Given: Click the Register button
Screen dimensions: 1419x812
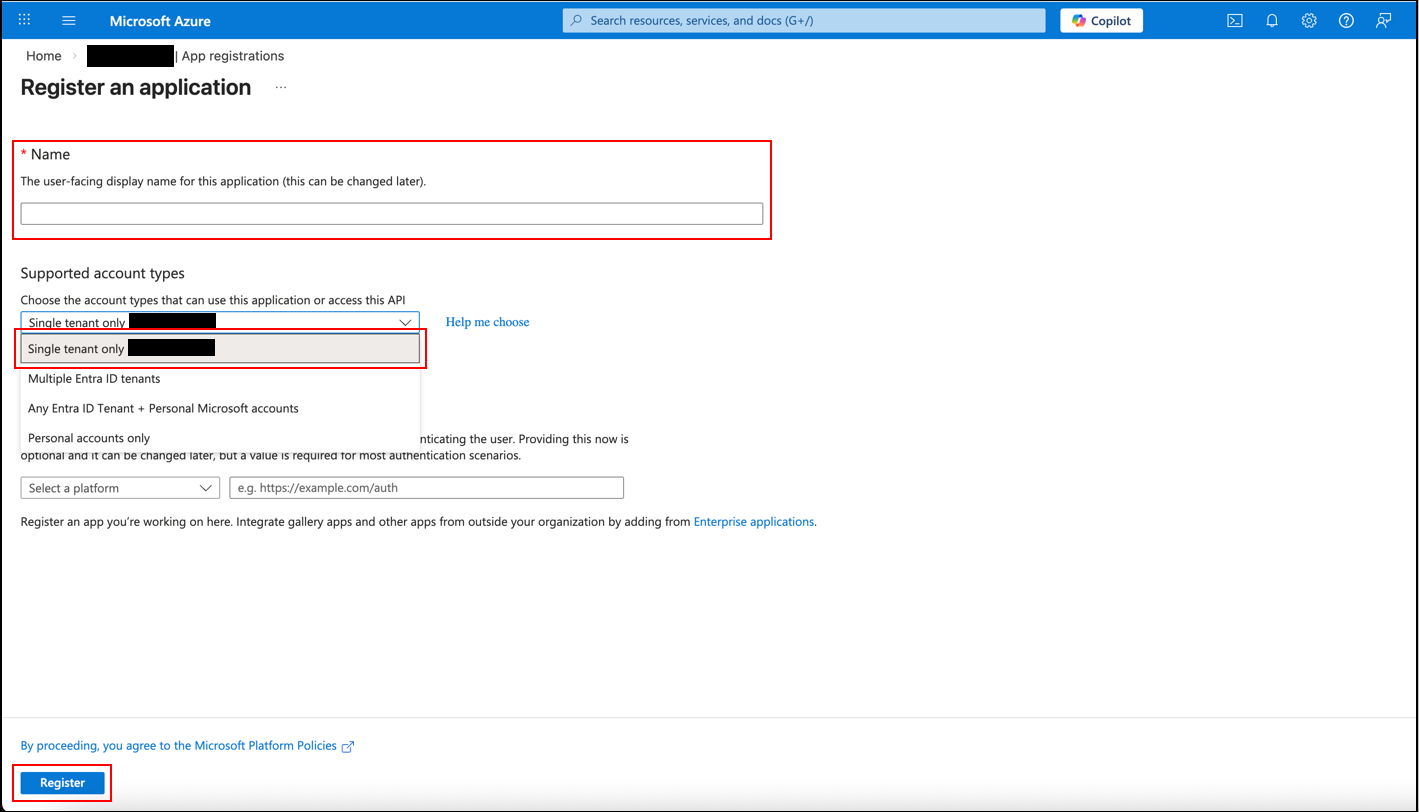Looking at the screenshot, I should pyautogui.click(x=63, y=783).
